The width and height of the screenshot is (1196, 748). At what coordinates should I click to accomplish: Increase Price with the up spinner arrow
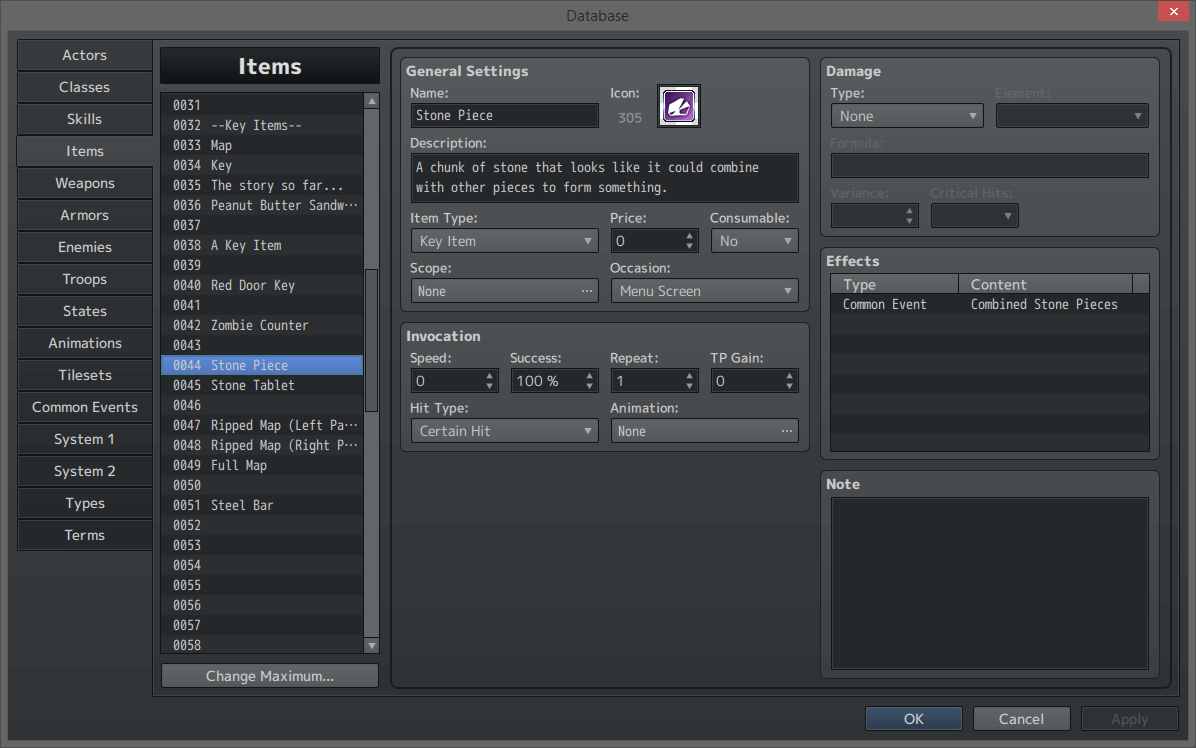(x=689, y=235)
